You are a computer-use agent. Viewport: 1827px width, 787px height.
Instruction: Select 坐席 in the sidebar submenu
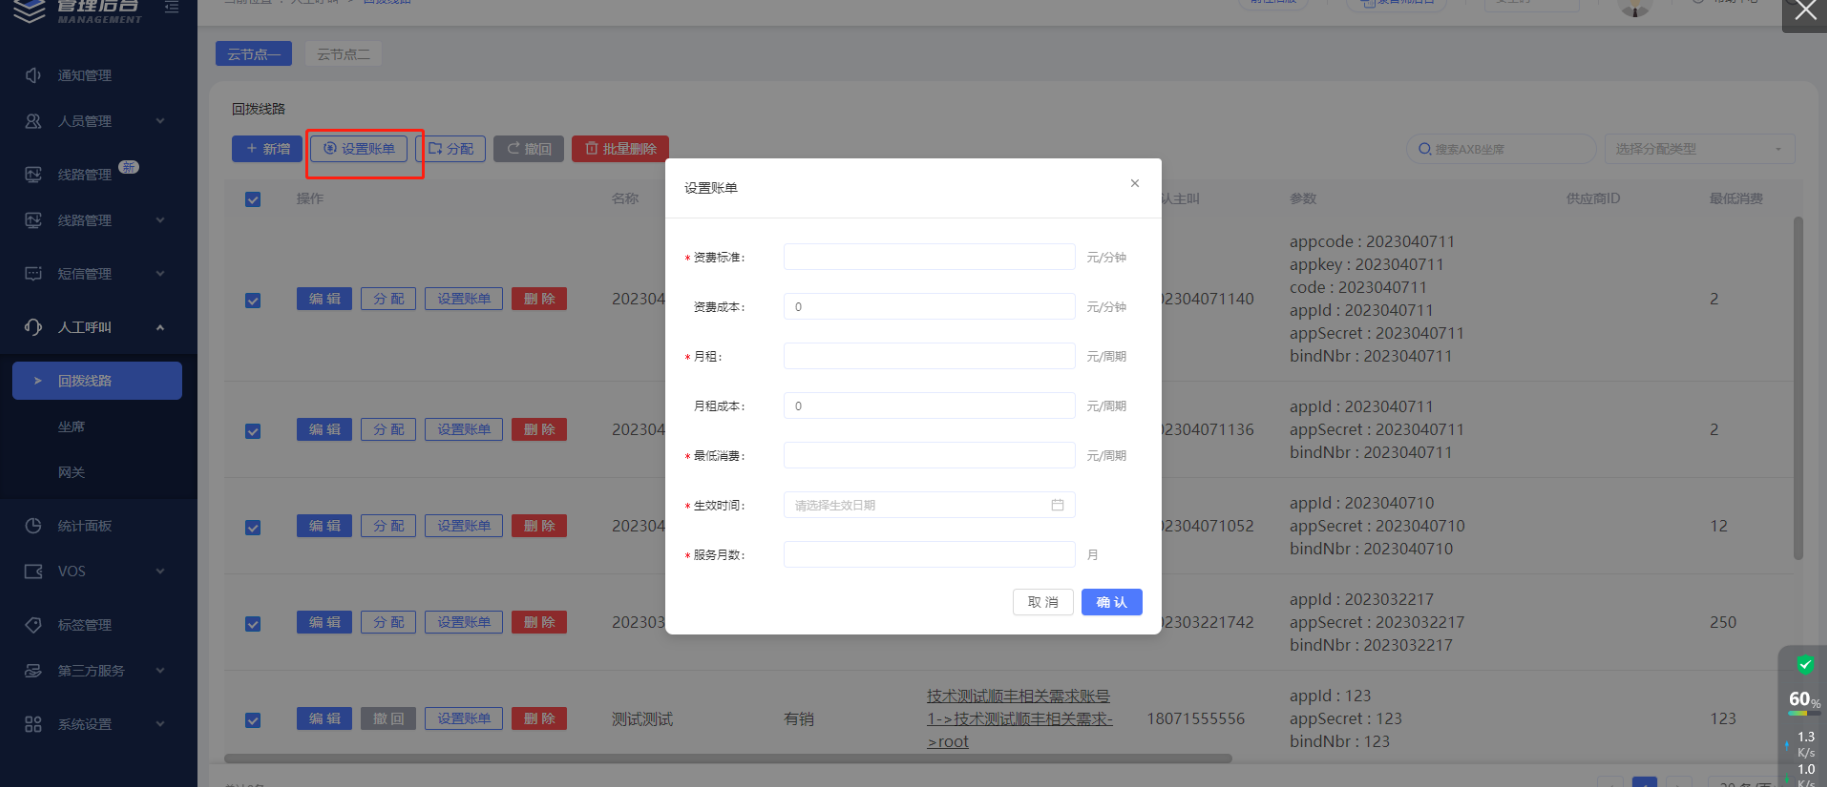coord(71,427)
